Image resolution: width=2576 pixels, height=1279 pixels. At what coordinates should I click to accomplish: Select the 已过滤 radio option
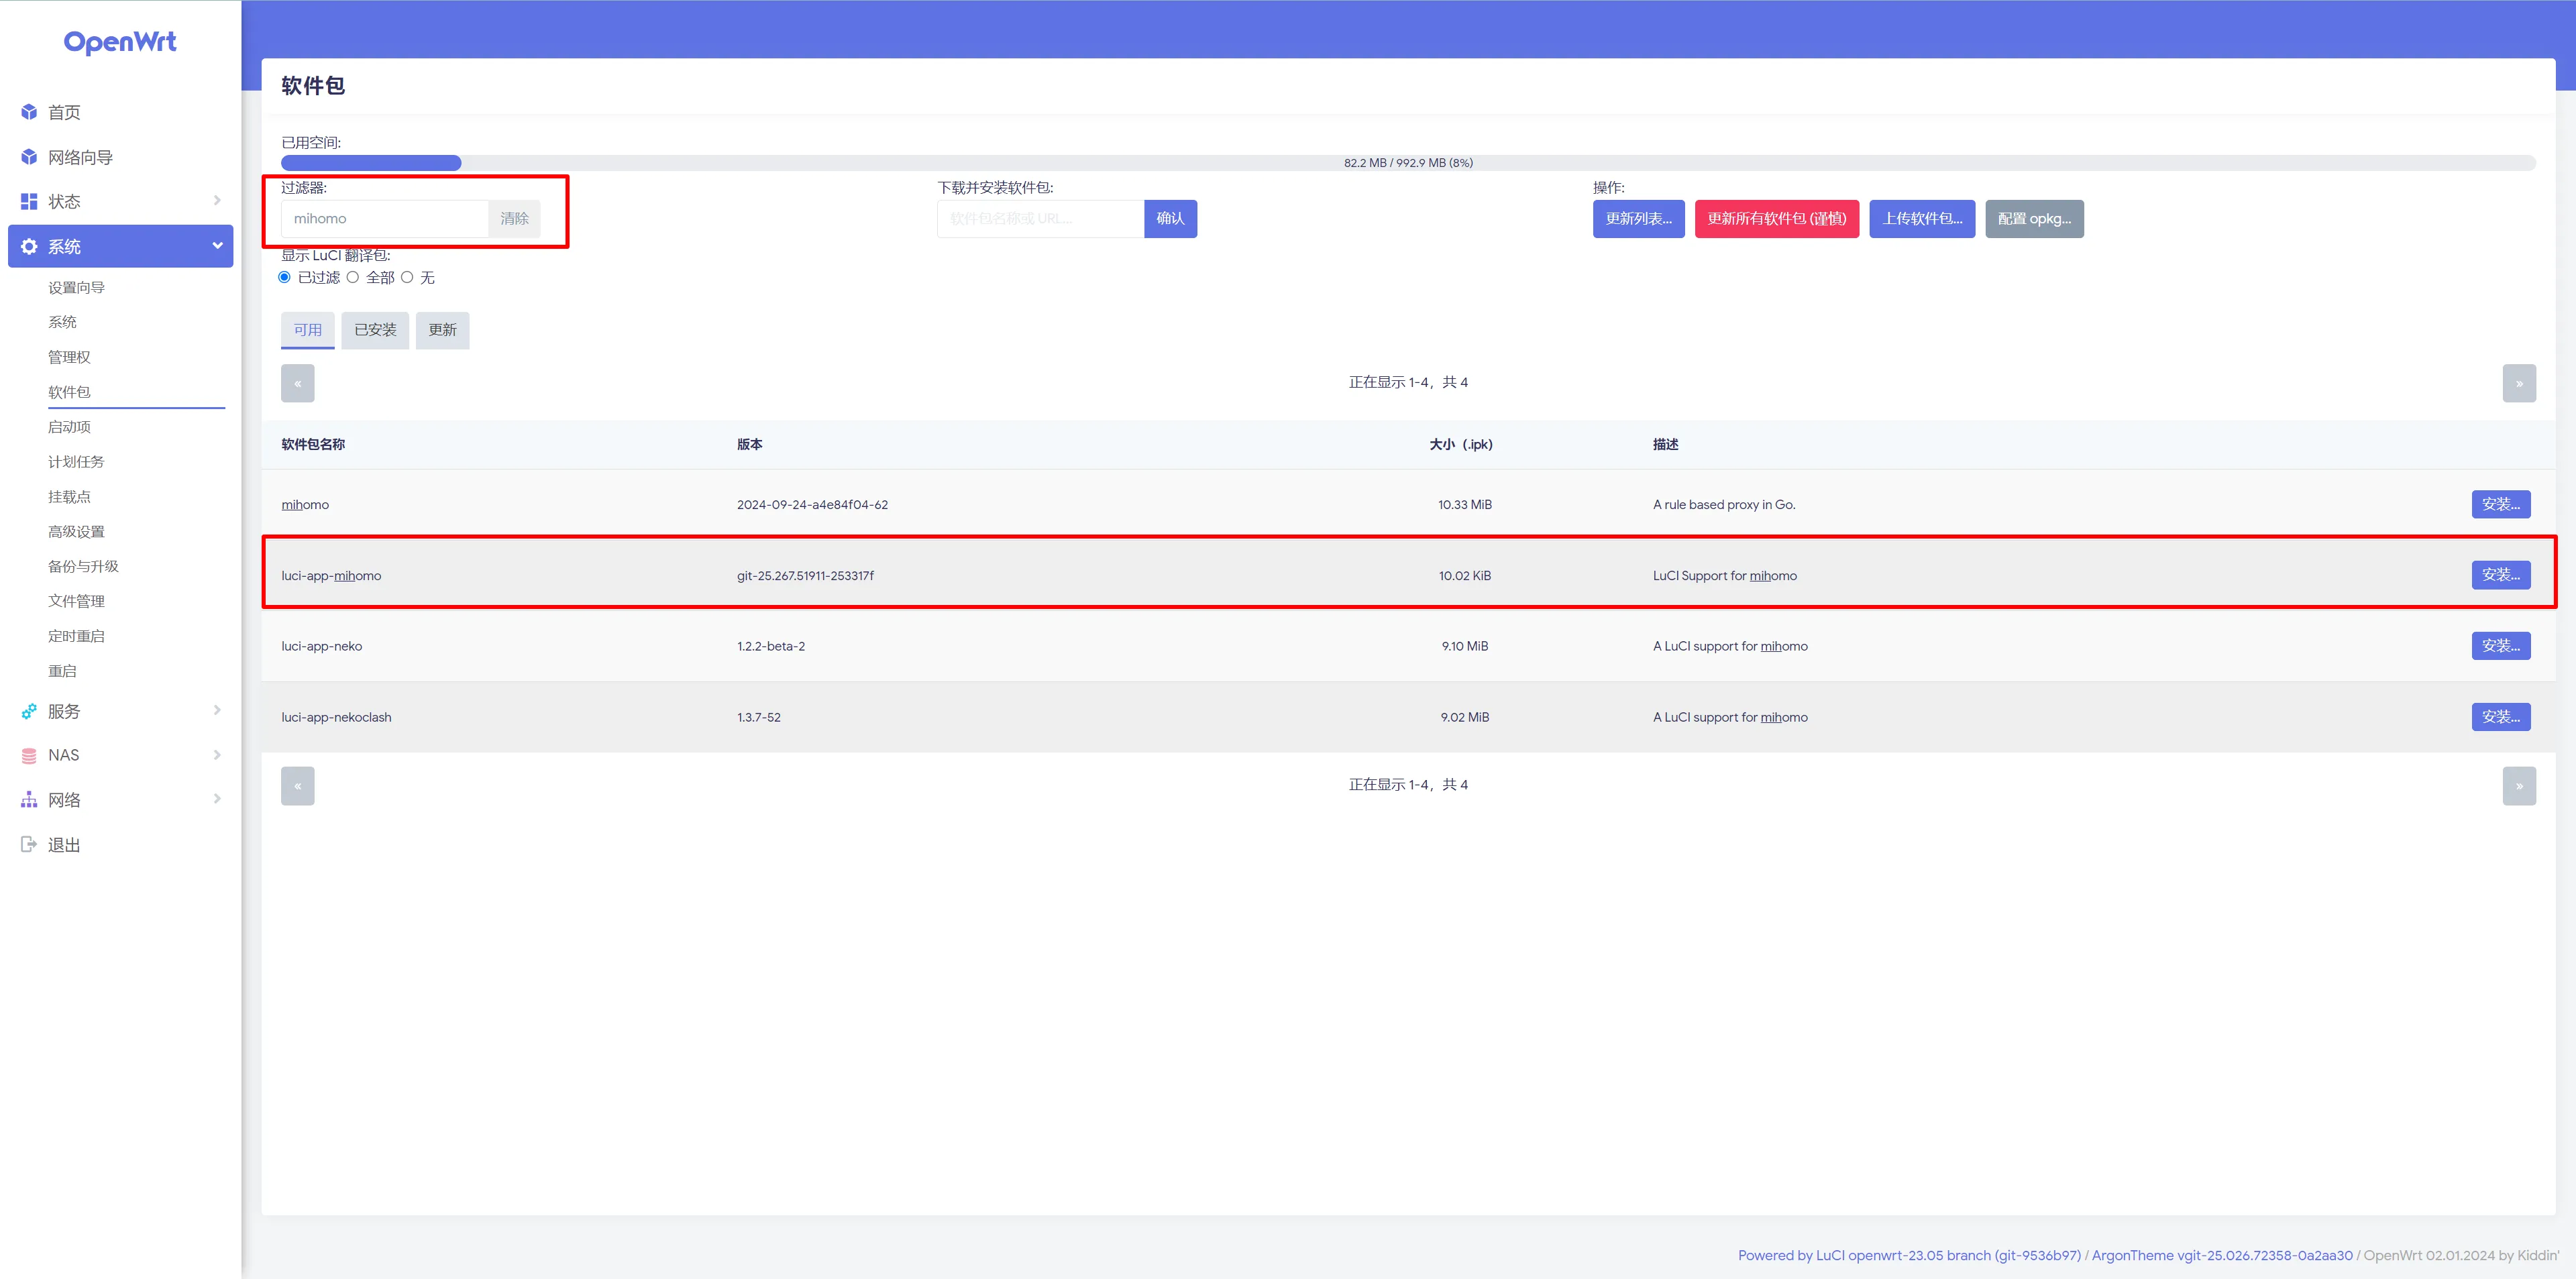pyautogui.click(x=285, y=277)
